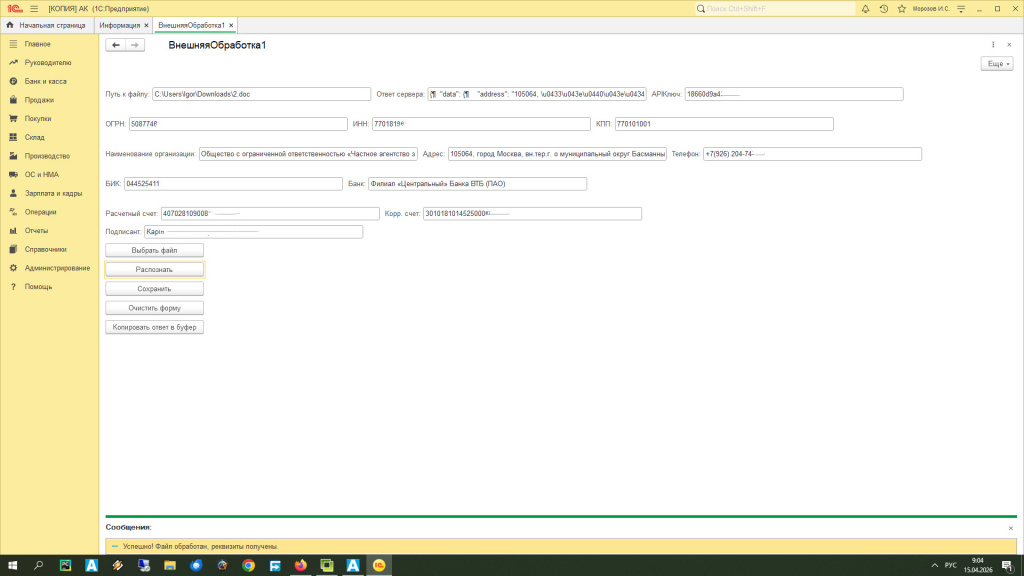Close the Информация tab

point(146,25)
